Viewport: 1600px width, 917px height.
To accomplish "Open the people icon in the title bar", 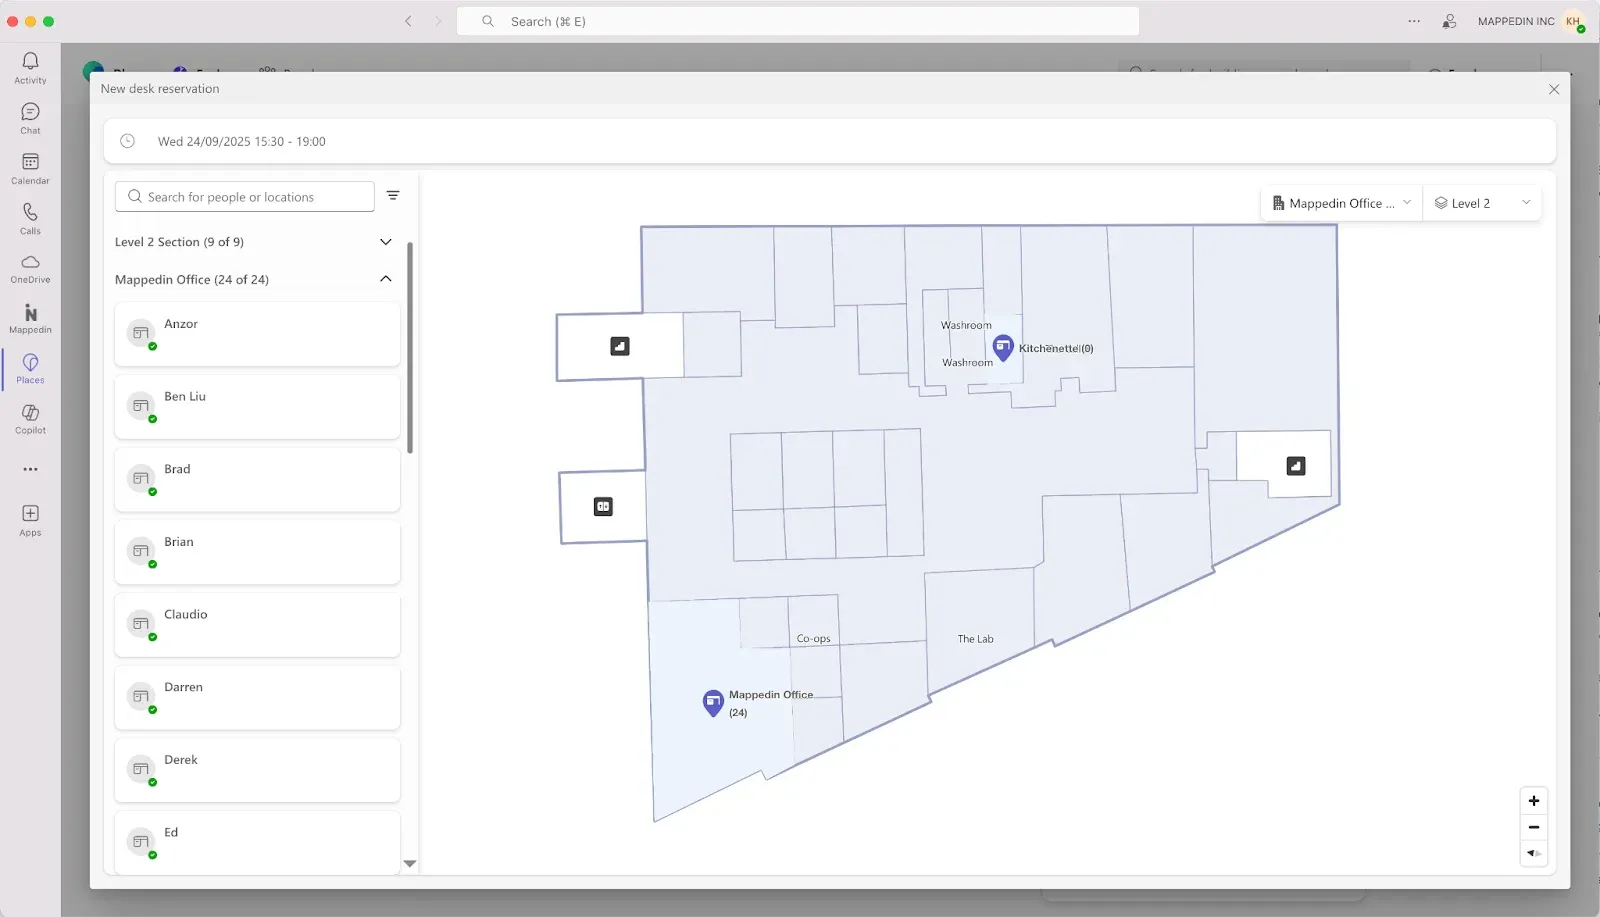I will pyautogui.click(x=1449, y=21).
